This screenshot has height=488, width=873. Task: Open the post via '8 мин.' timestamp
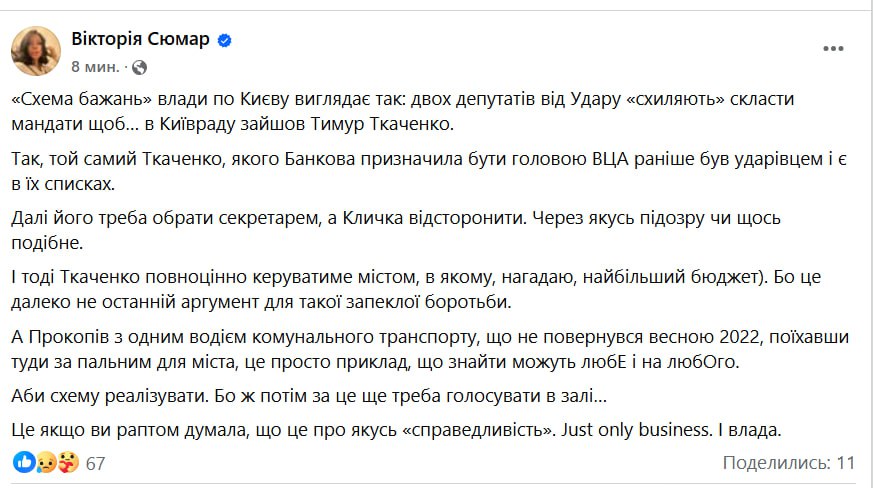(x=95, y=67)
